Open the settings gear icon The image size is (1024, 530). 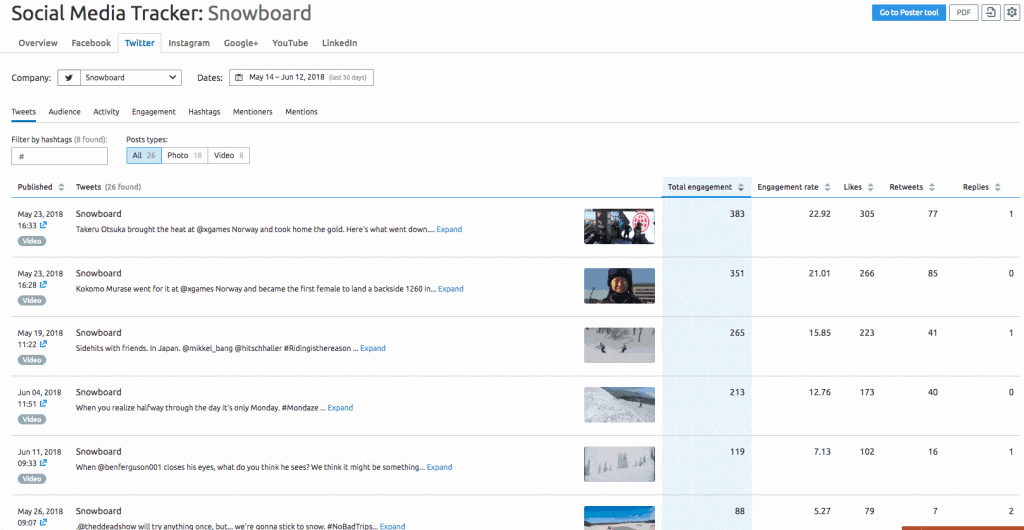pos(1011,12)
